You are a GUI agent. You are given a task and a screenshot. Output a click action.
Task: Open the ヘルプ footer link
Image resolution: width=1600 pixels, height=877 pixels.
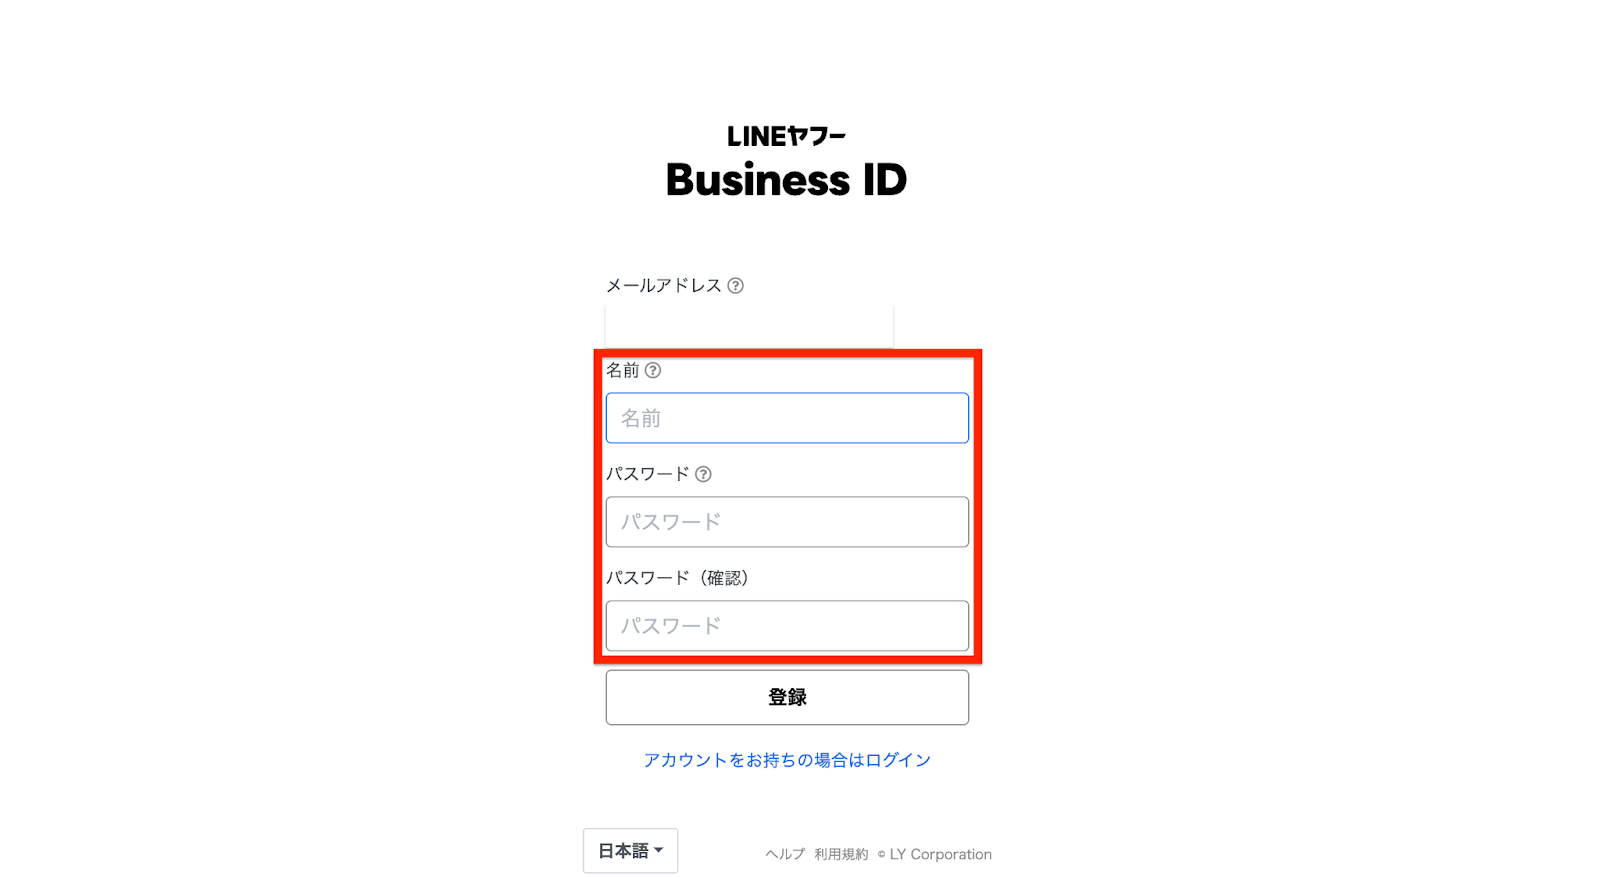pyautogui.click(x=785, y=854)
